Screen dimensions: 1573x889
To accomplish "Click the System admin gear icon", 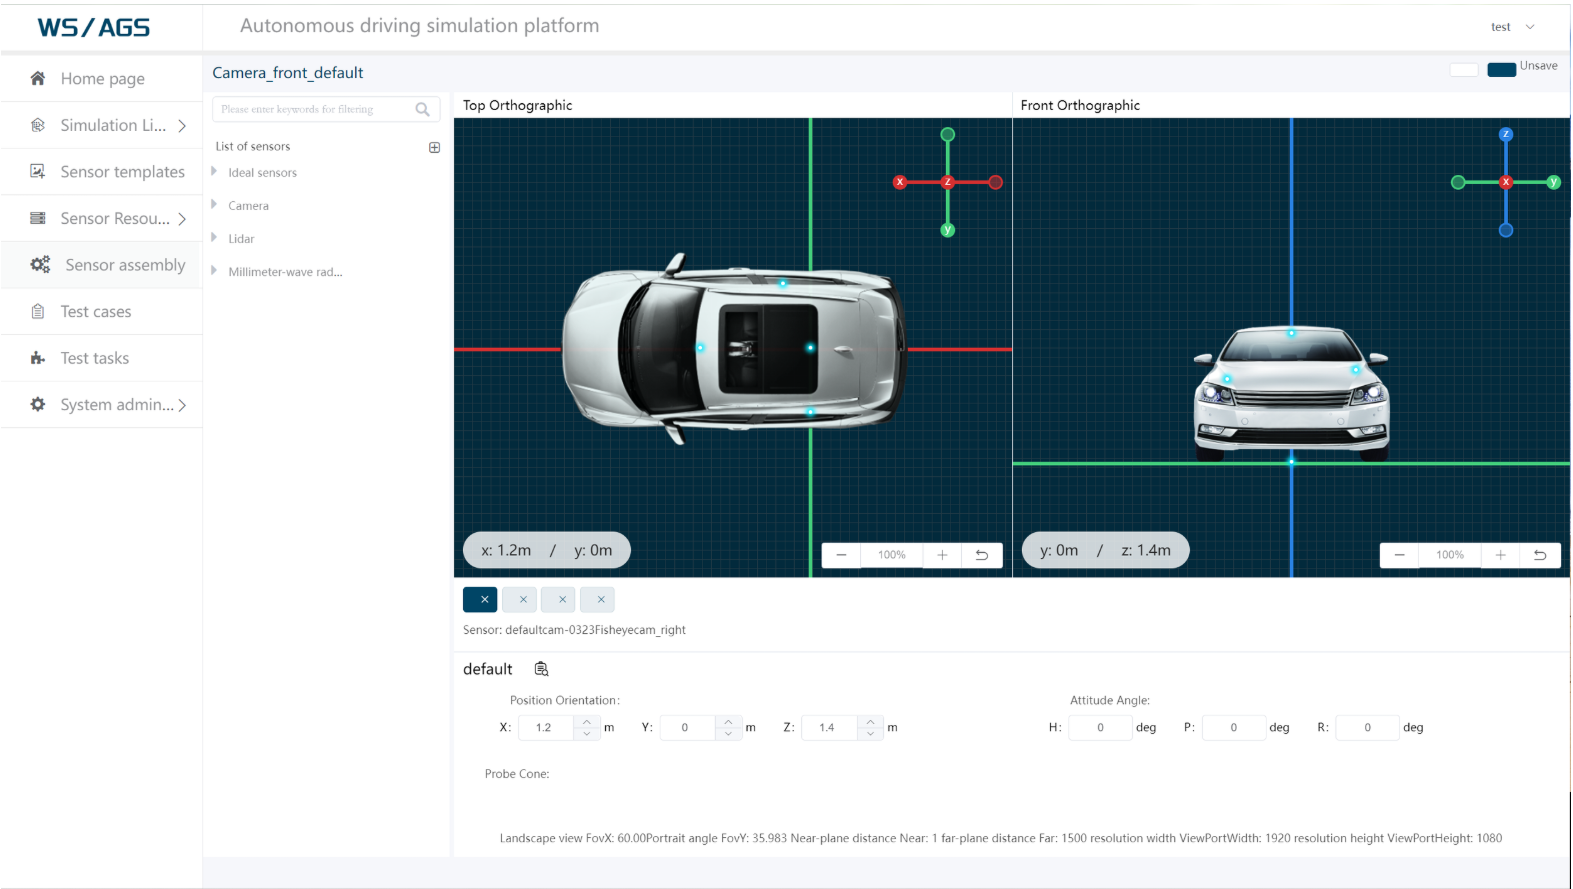I will (x=38, y=404).
